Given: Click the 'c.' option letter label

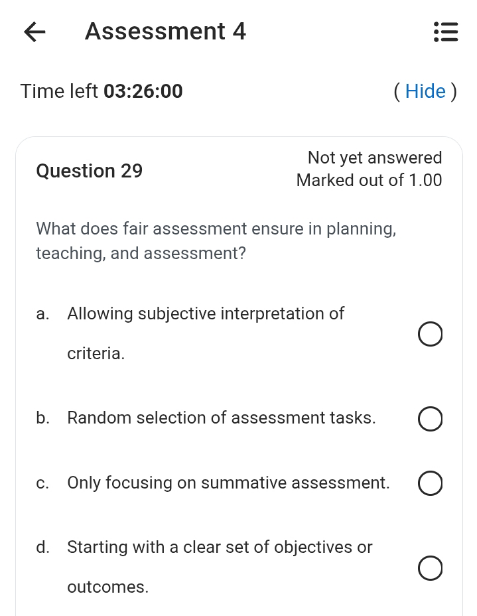Looking at the screenshot, I should (42, 483).
